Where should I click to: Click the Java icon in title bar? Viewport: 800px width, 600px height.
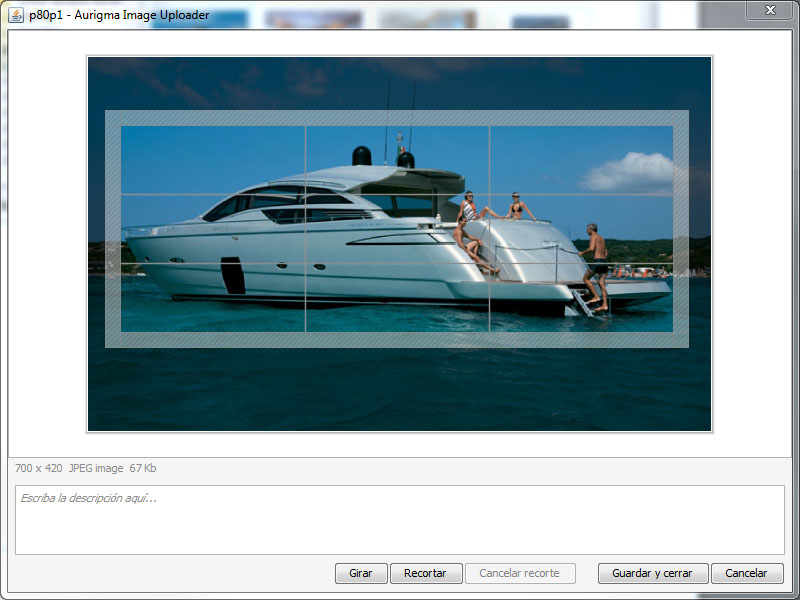coord(16,15)
